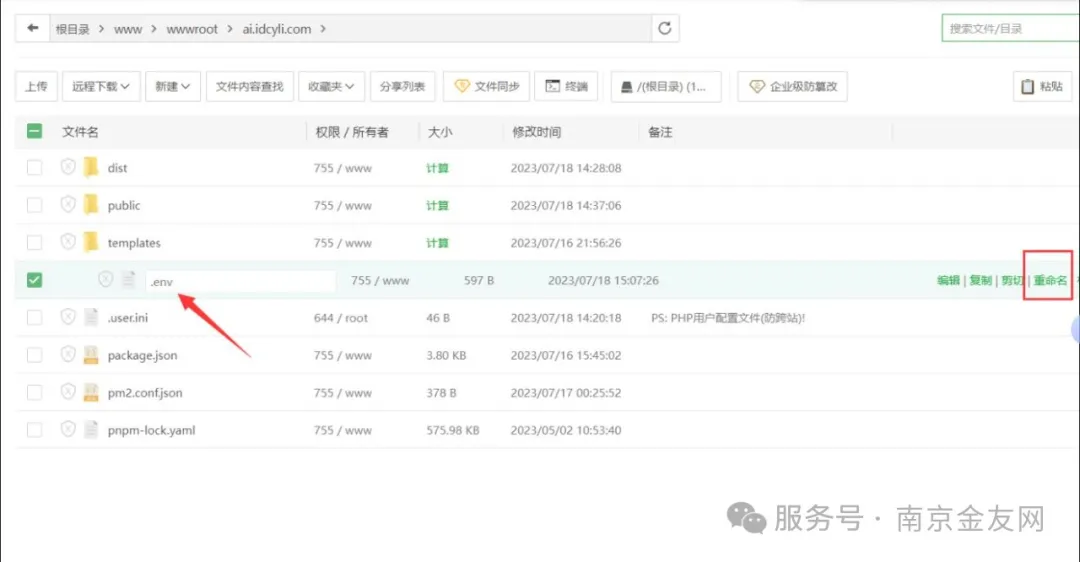The height and width of the screenshot is (562, 1080).
Task: Click 重命名 action for .env
Action: coord(1050,280)
